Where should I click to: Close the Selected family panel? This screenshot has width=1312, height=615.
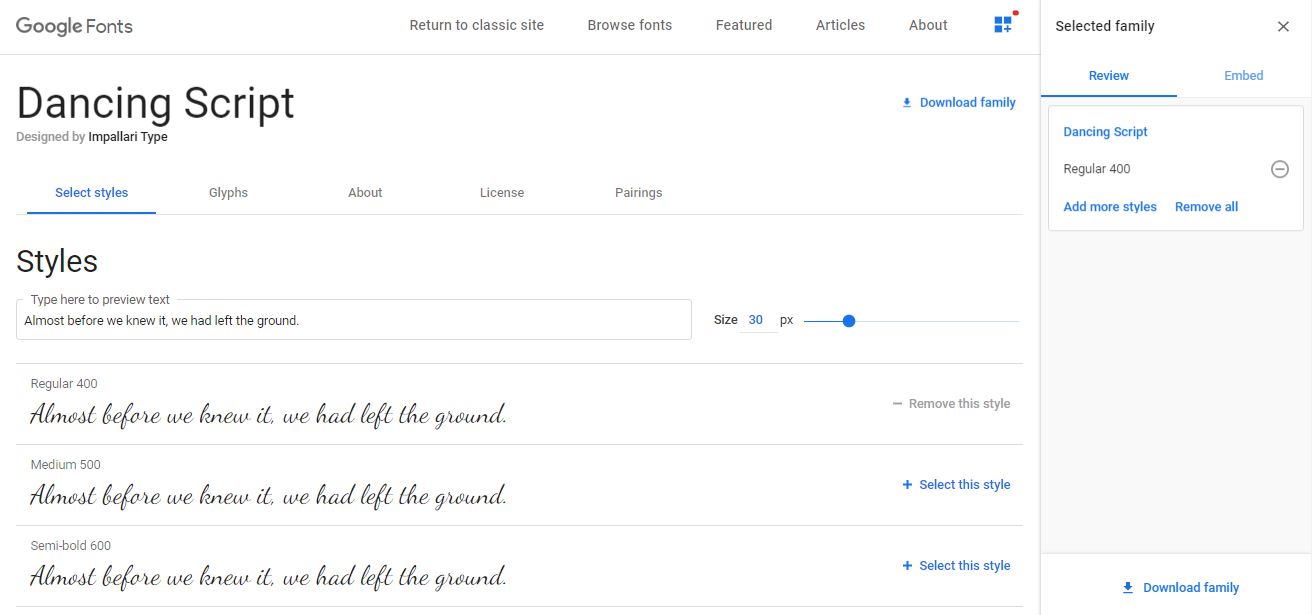(x=1283, y=27)
